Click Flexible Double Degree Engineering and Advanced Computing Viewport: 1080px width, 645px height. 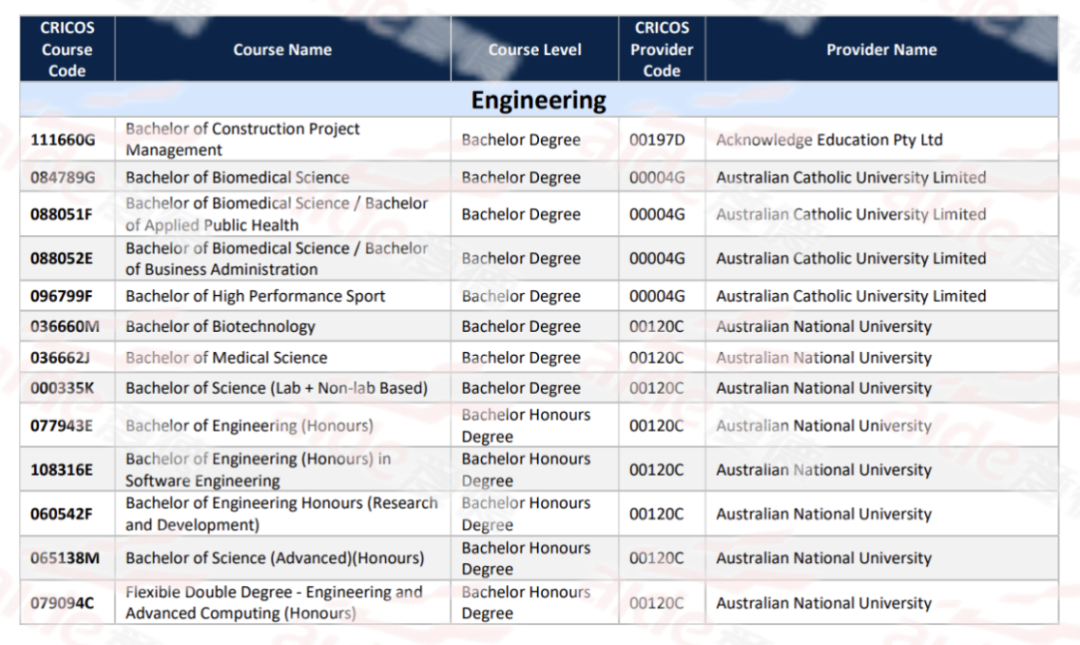click(x=274, y=602)
